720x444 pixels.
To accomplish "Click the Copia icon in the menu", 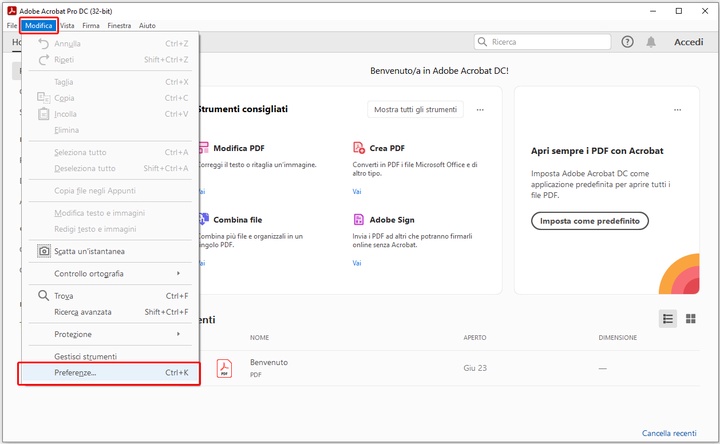I will coord(43,98).
